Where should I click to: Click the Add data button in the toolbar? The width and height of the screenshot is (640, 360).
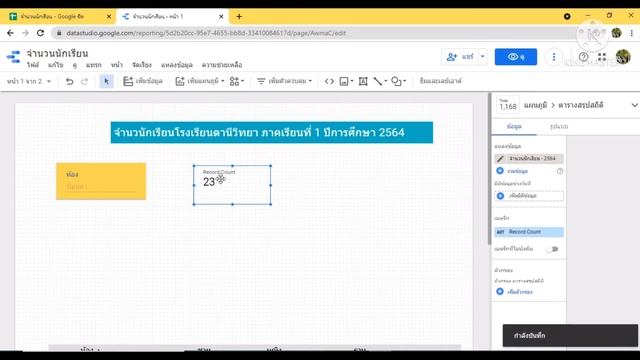[x=143, y=81]
